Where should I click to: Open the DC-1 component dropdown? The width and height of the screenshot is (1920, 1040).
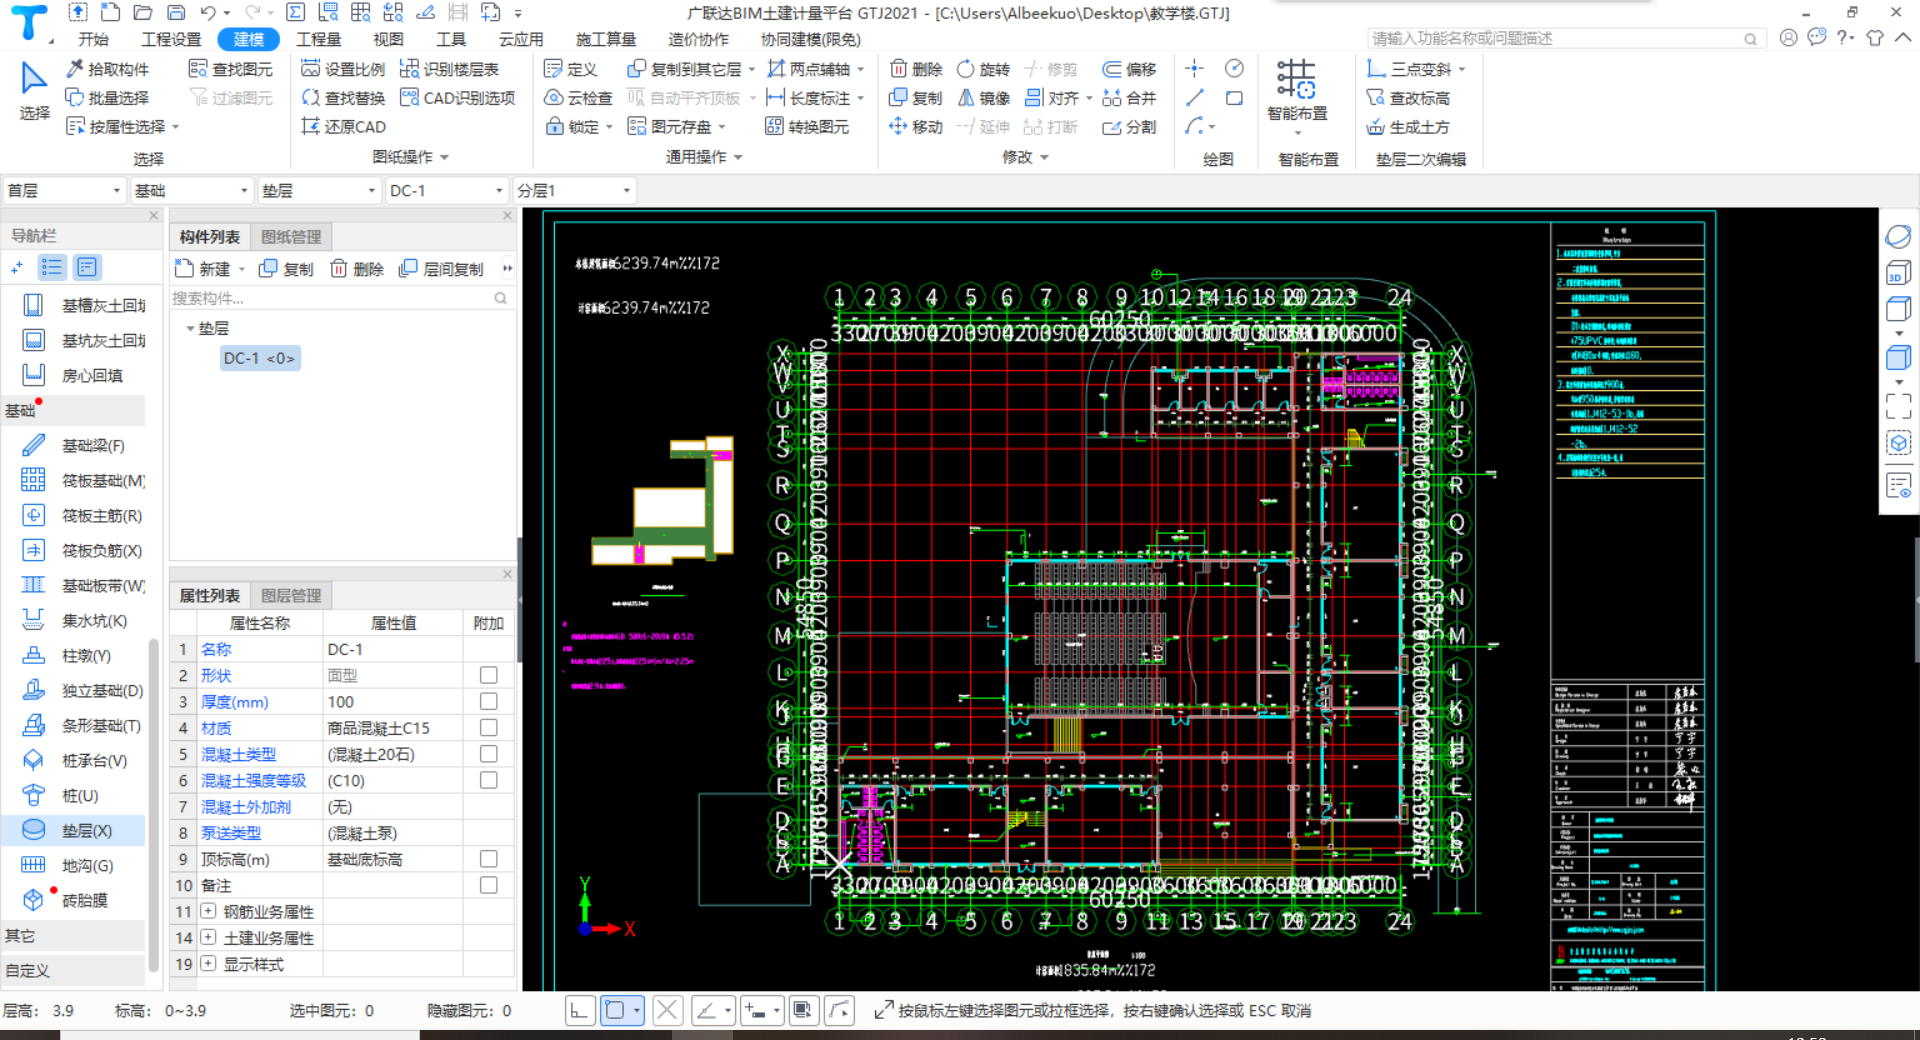click(x=447, y=190)
